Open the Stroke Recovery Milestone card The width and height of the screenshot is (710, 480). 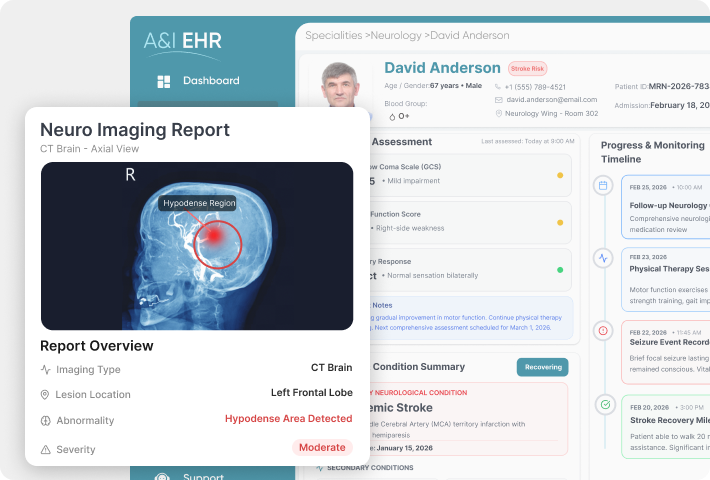(x=666, y=427)
